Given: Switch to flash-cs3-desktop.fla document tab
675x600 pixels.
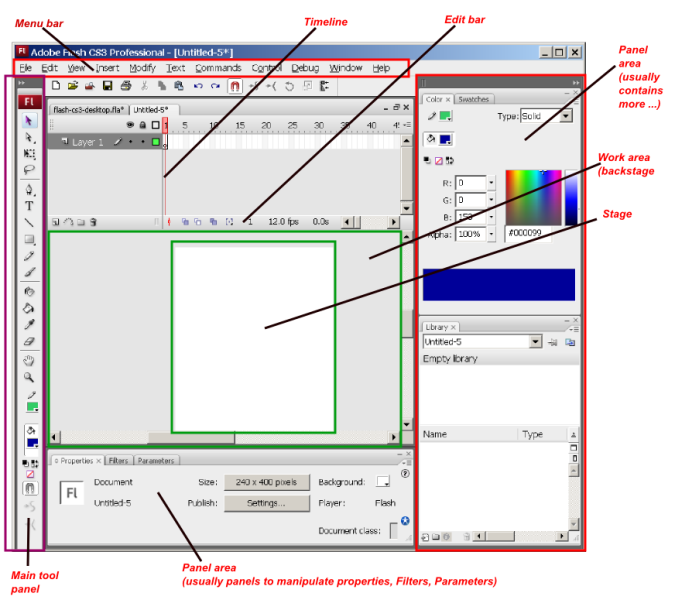Looking at the screenshot, I should 88,110.
